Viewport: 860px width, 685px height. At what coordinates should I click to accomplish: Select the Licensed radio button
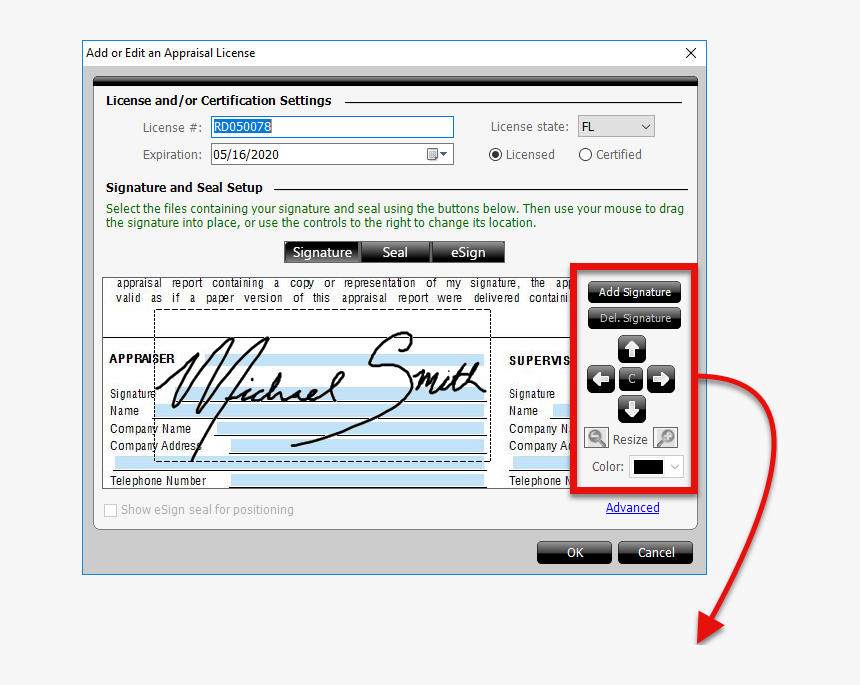495,154
